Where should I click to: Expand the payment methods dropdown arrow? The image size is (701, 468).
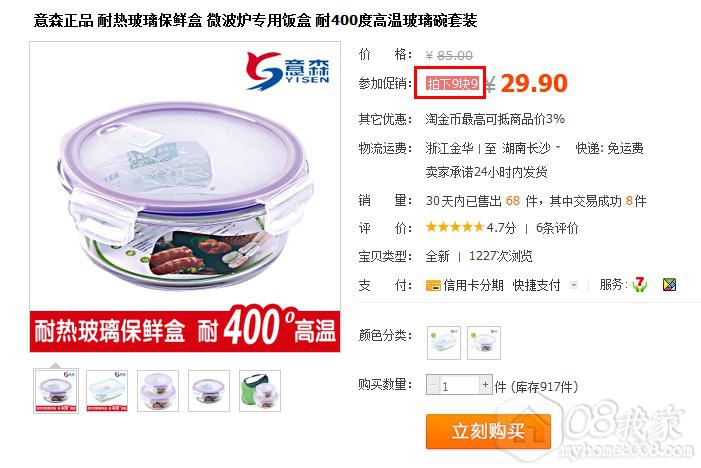(574, 285)
